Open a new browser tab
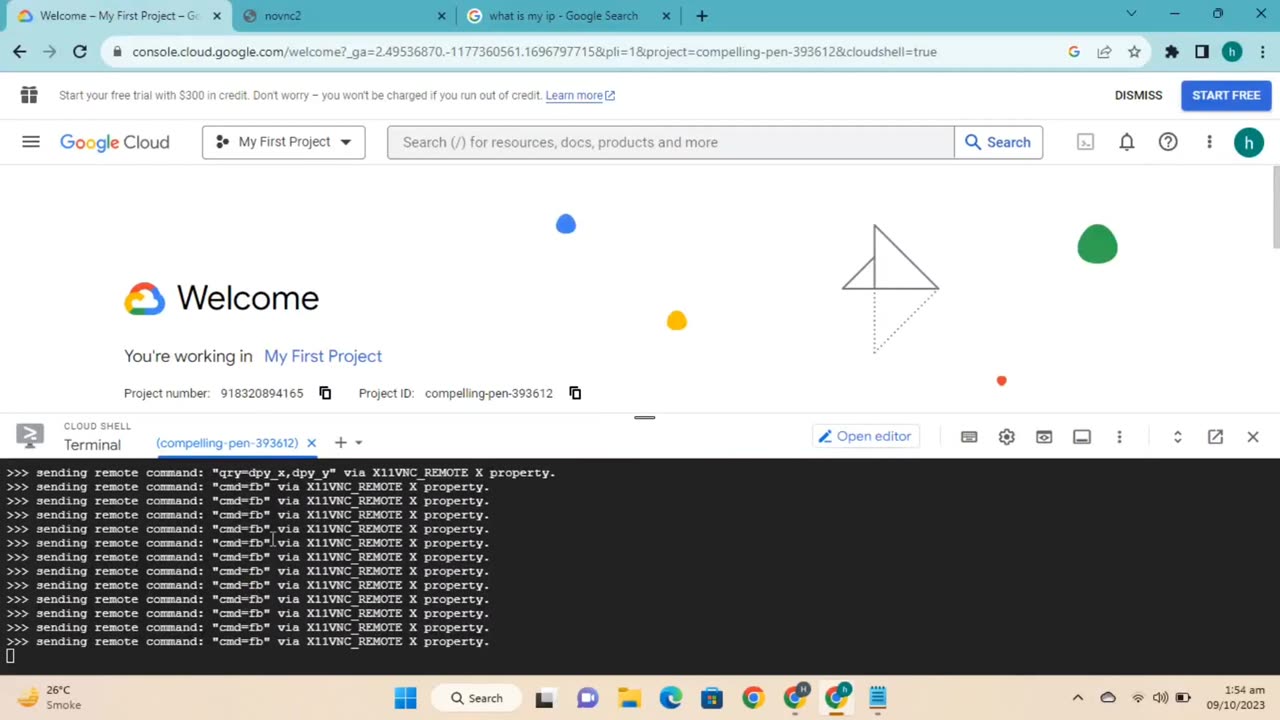Viewport: 1280px width, 720px height. click(x=702, y=16)
